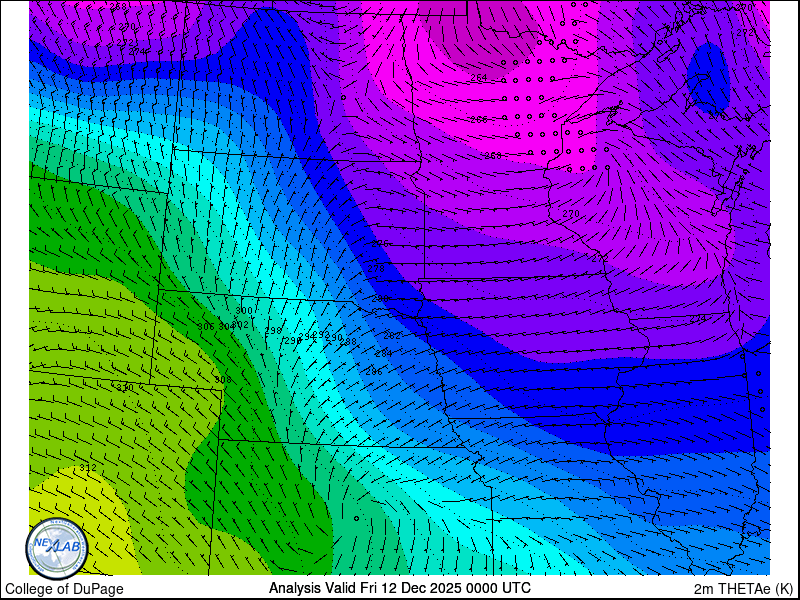Screen dimensions: 800x600
Task: Click the 266 contour label
Action: tap(479, 119)
